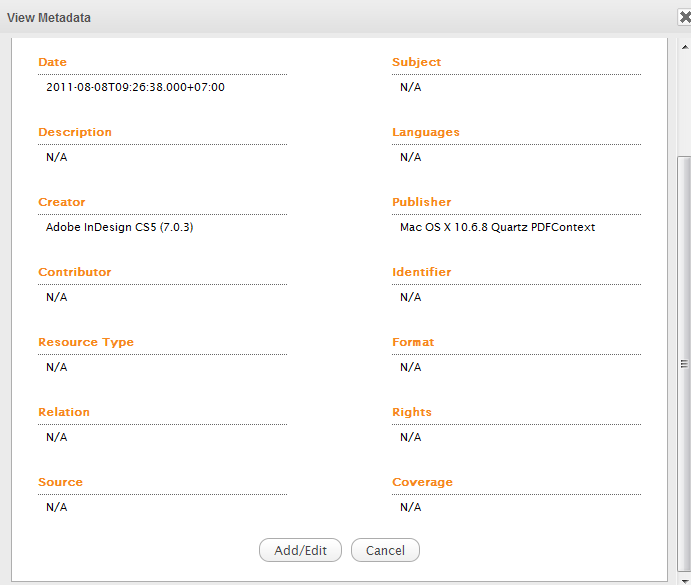Select the Mac OS X Quartz publisher value

497,227
